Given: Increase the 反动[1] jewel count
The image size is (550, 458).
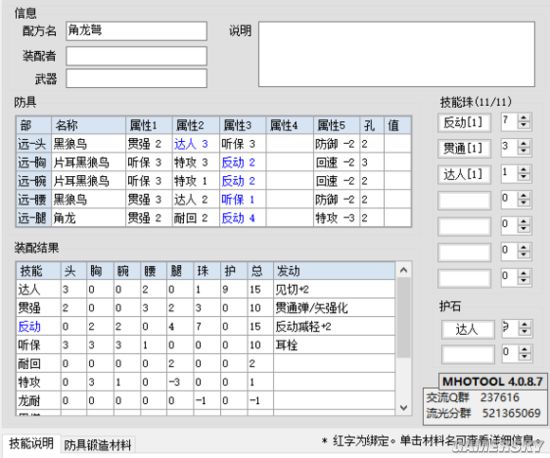Looking at the screenshot, I should pyautogui.click(x=524, y=118).
